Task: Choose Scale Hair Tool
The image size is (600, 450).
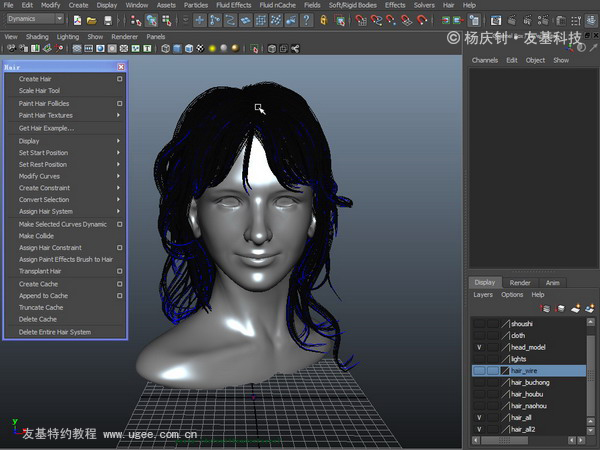Action: click(x=39, y=91)
